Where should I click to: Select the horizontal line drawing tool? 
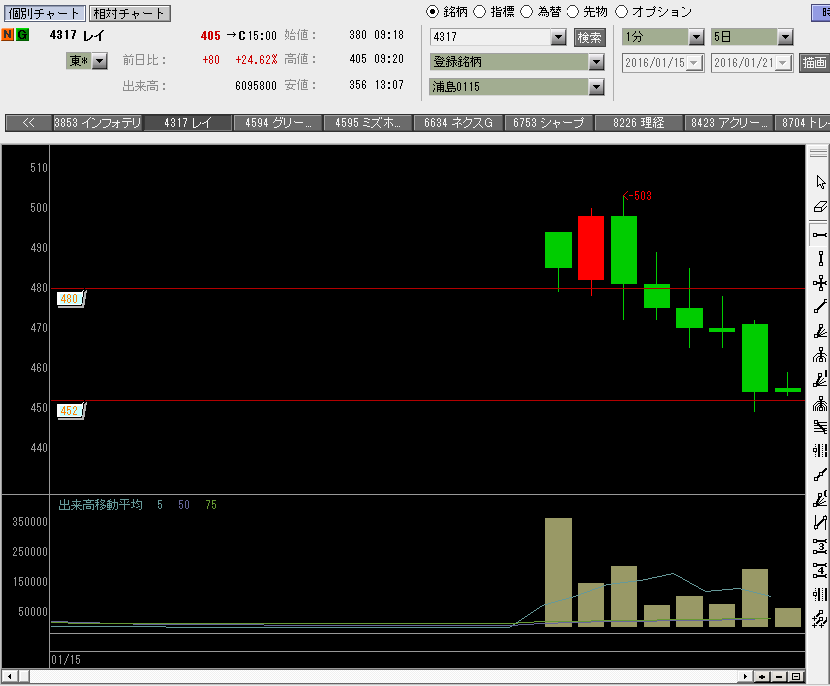820,234
